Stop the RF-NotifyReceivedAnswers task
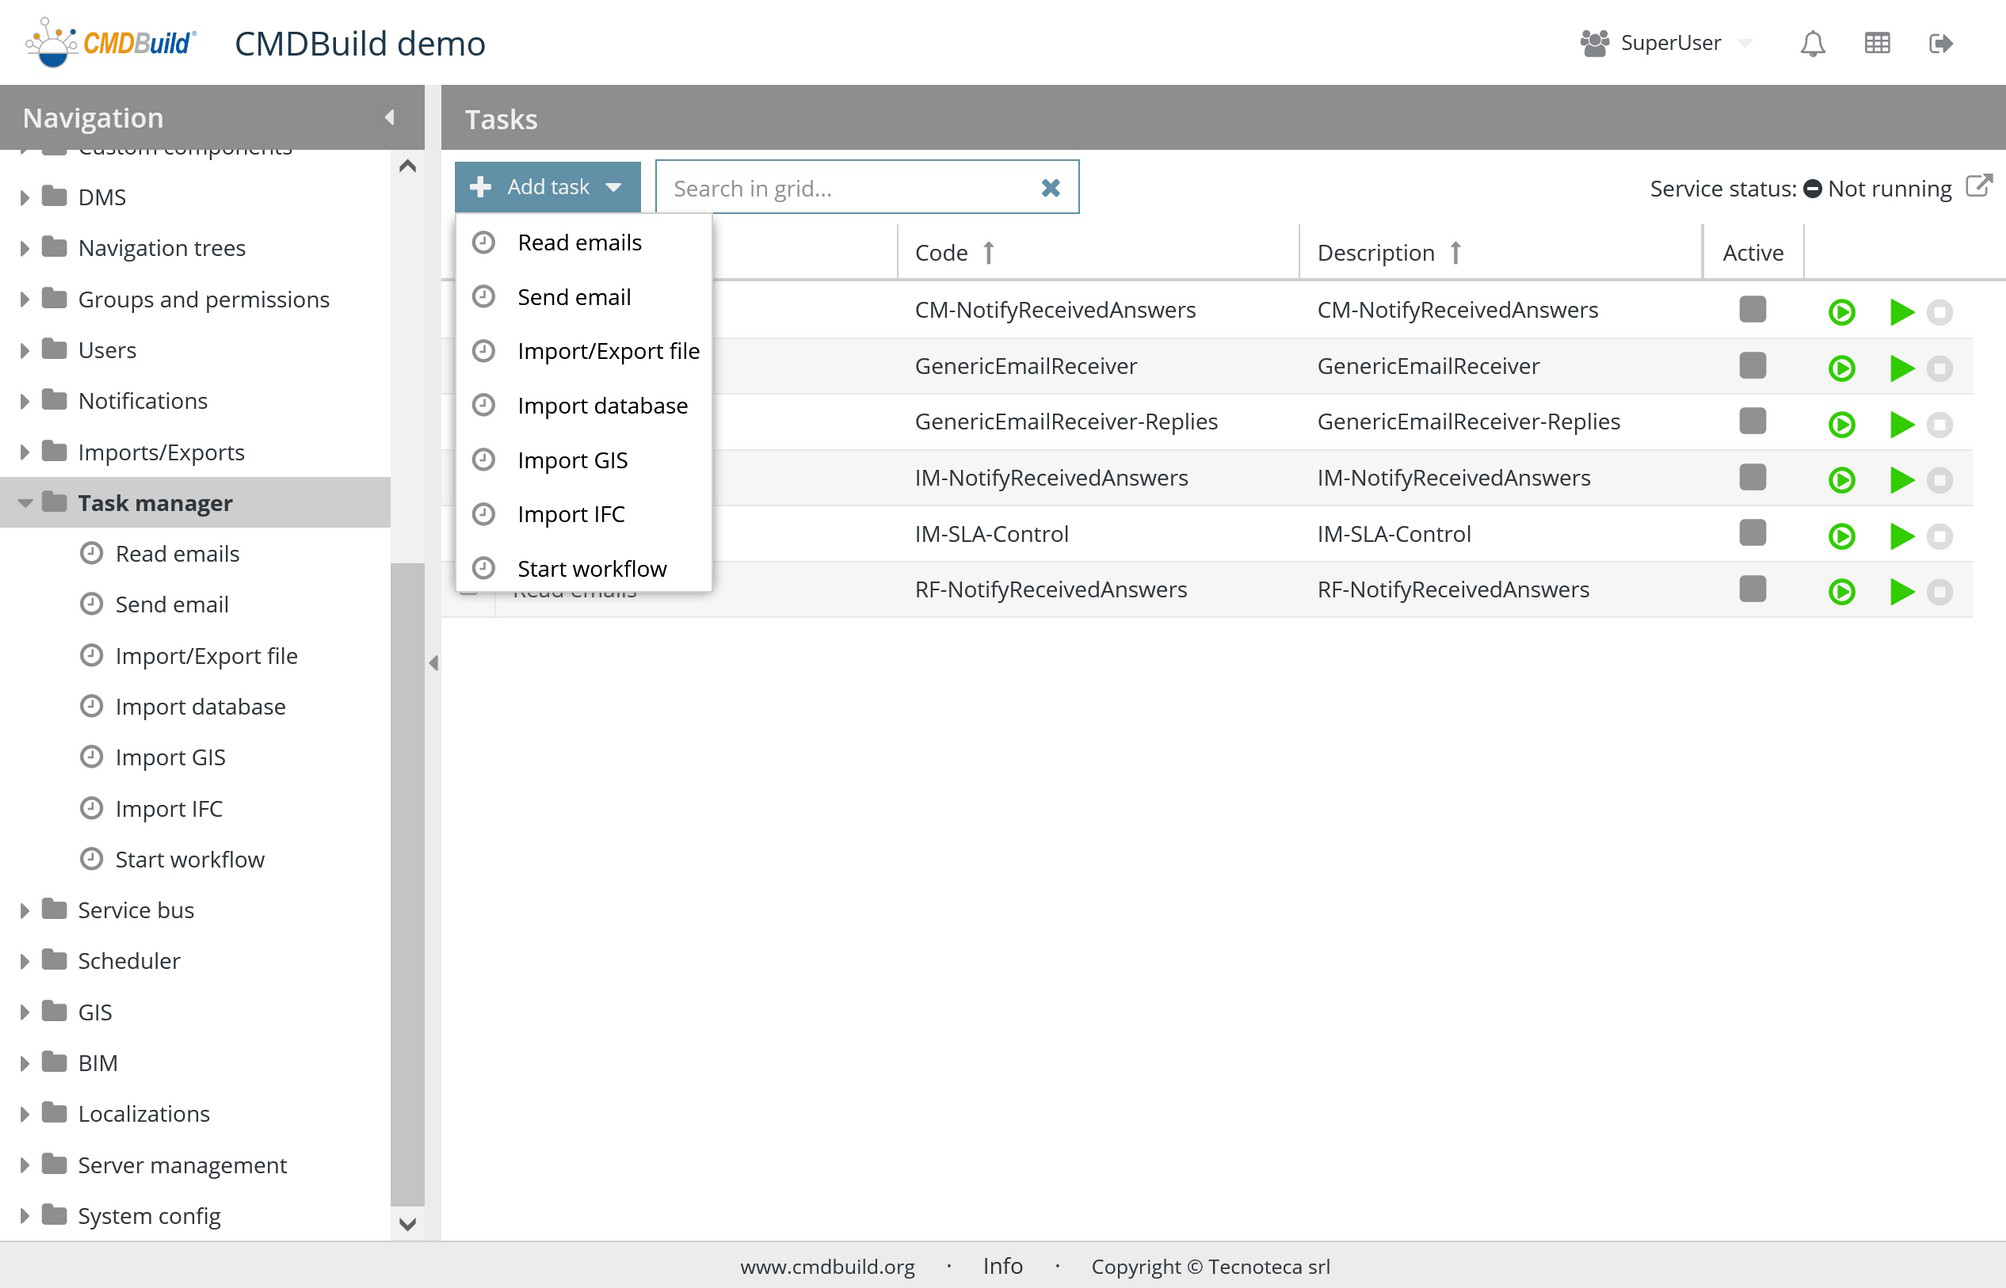Image resolution: width=2006 pixels, height=1288 pixels. 1939,592
